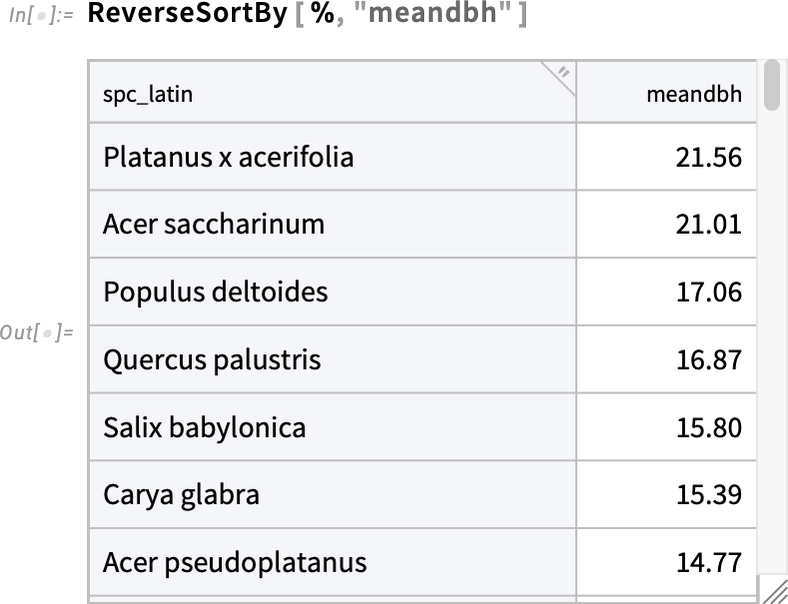Click the In[] input cell label
Image resolution: width=788 pixels, height=604 pixels.
tap(41, 15)
